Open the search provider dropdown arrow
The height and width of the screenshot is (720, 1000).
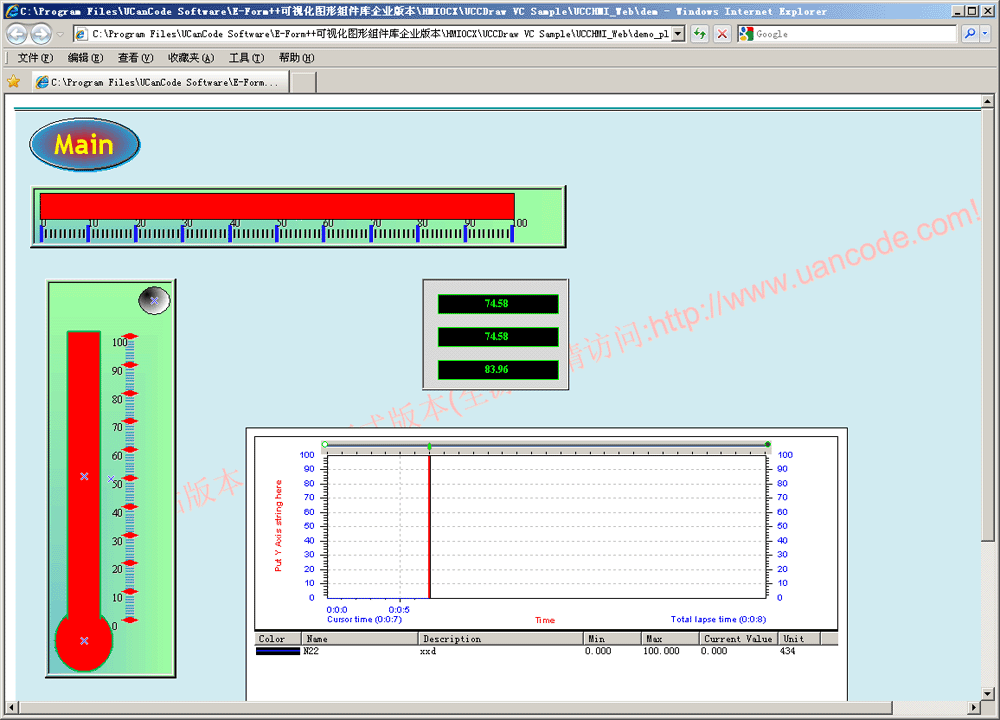point(985,33)
